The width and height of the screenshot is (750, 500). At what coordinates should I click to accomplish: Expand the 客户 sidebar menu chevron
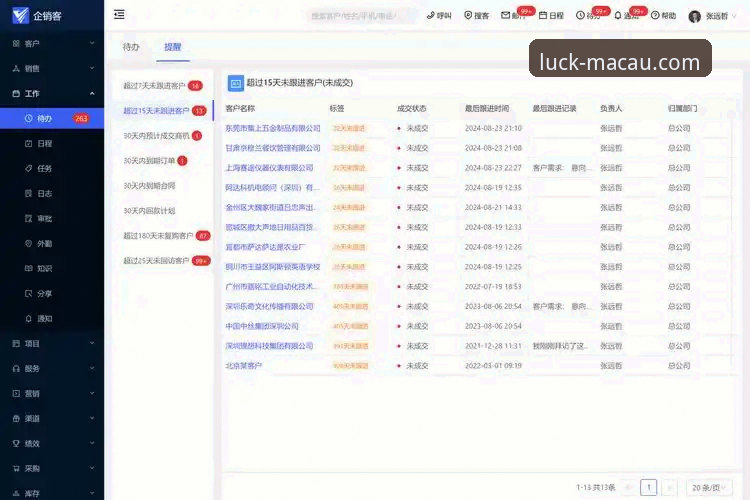pyautogui.click(x=92, y=44)
